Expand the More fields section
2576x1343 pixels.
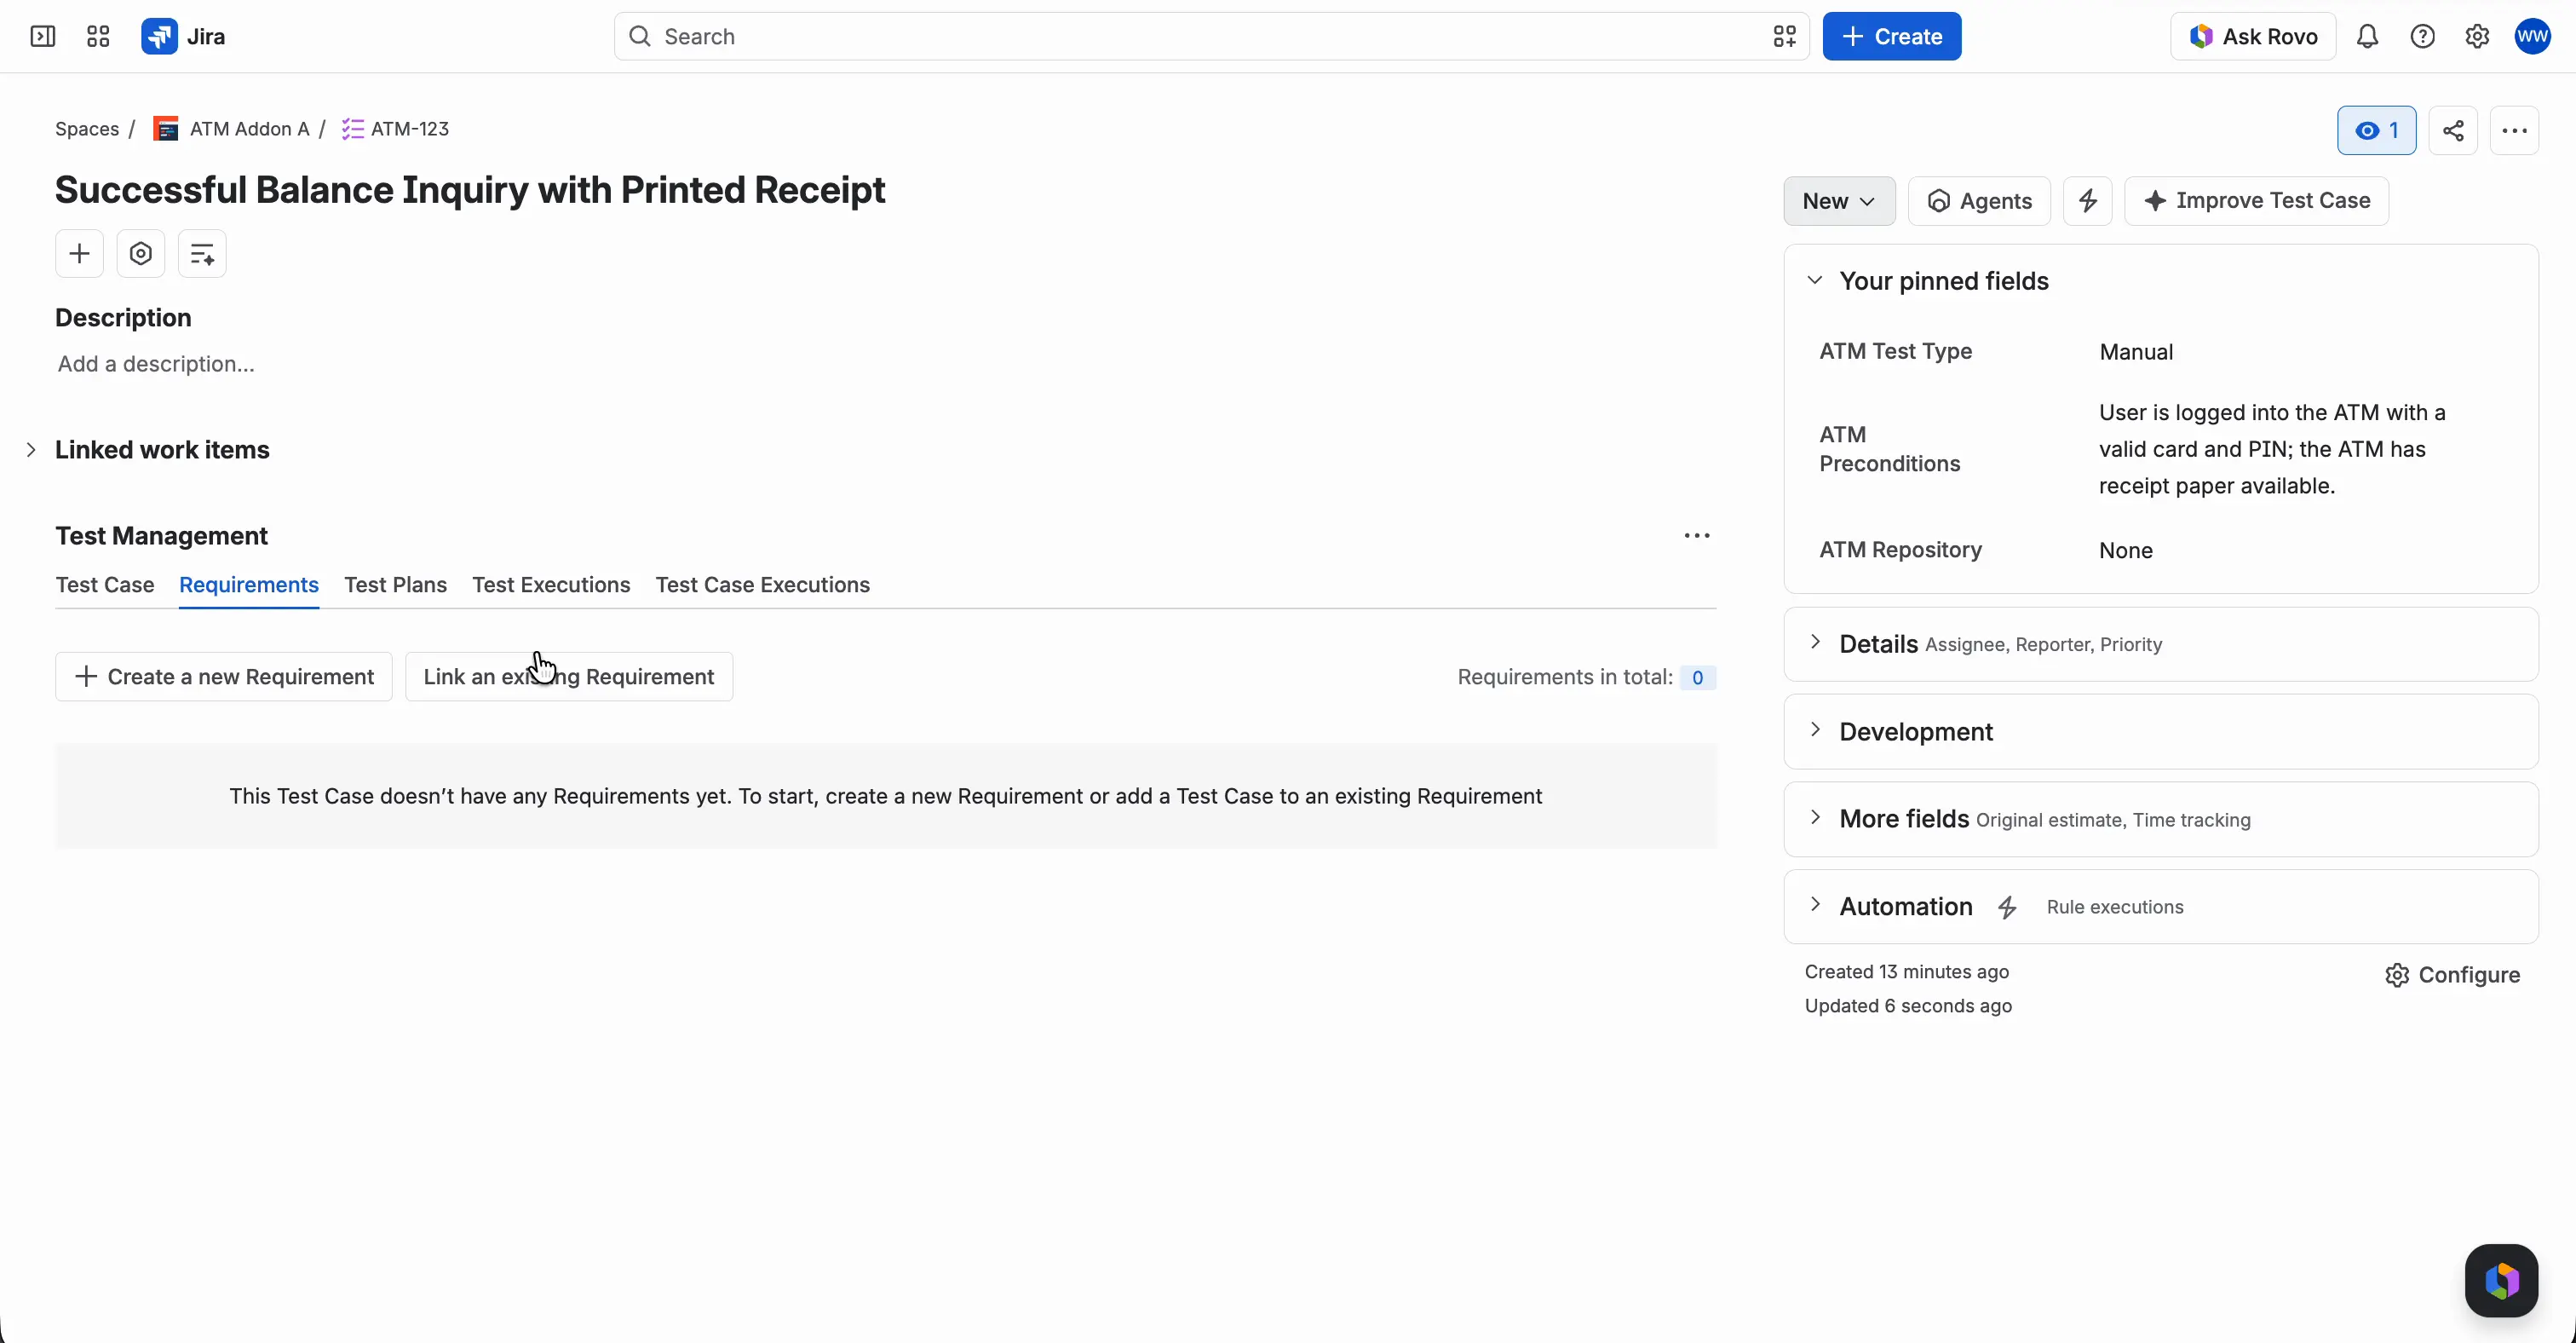pos(1815,817)
